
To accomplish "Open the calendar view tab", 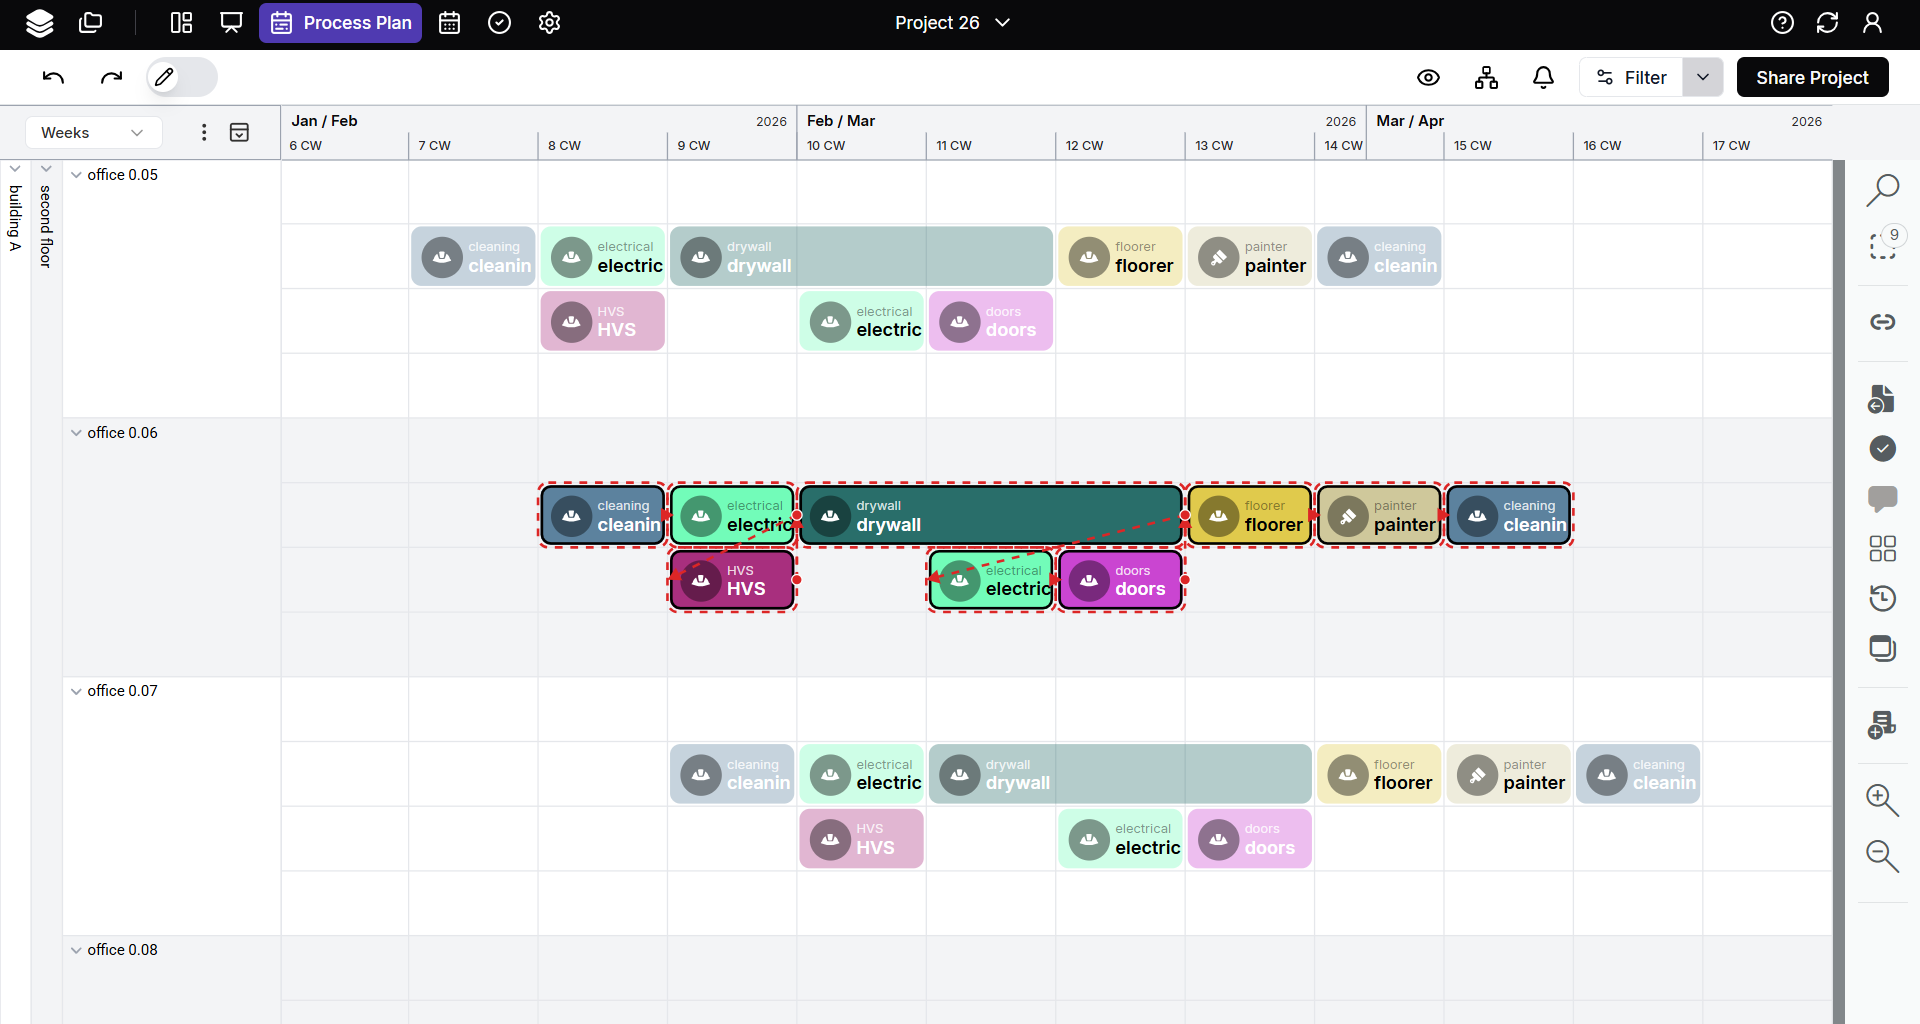I will (450, 23).
